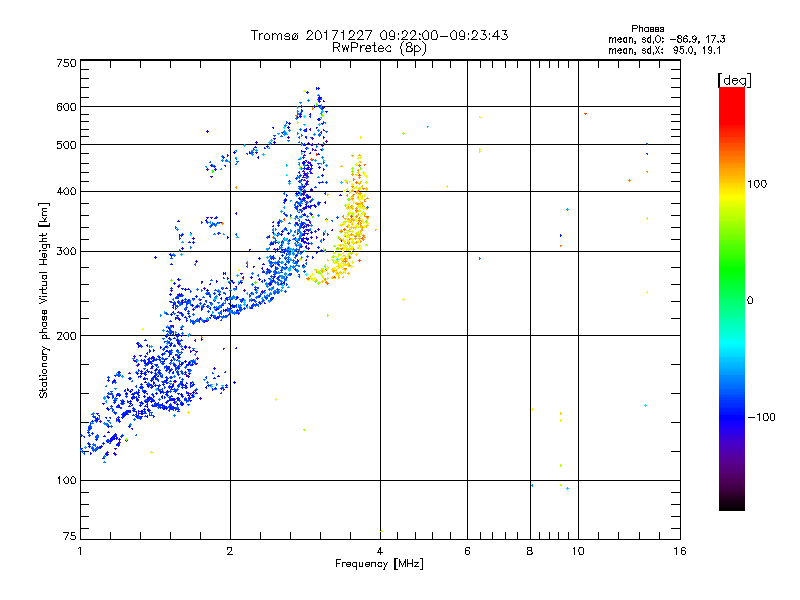The image size is (800, 600).
Task: Click the x-axis tick label '6'
Action: tap(467, 551)
